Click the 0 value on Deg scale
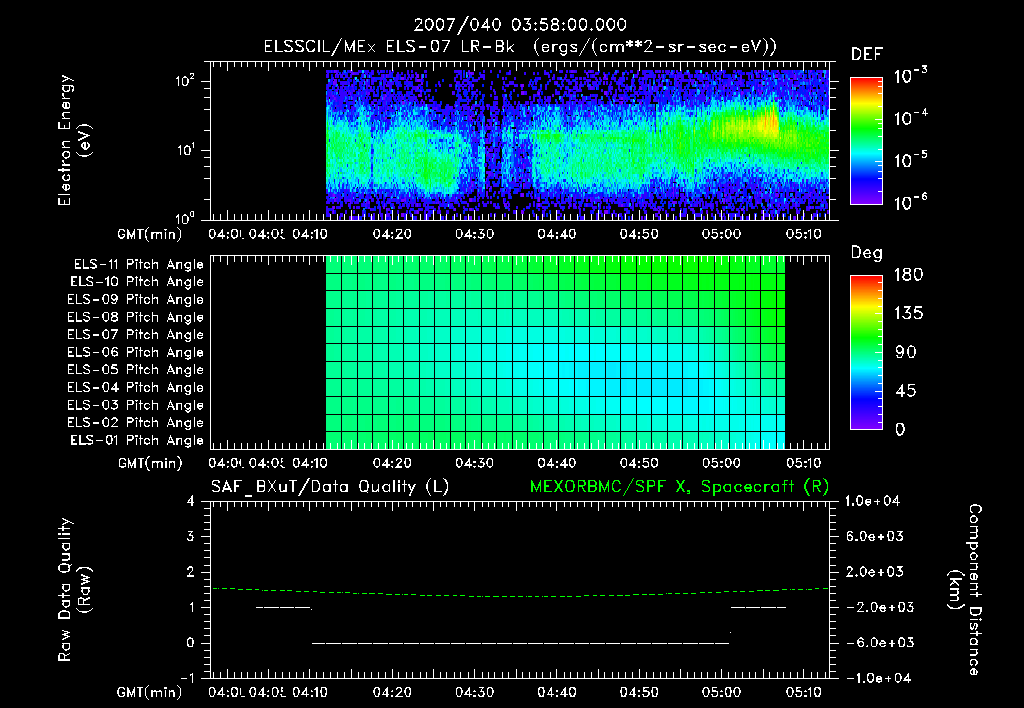This screenshot has width=1024, height=708. point(900,430)
